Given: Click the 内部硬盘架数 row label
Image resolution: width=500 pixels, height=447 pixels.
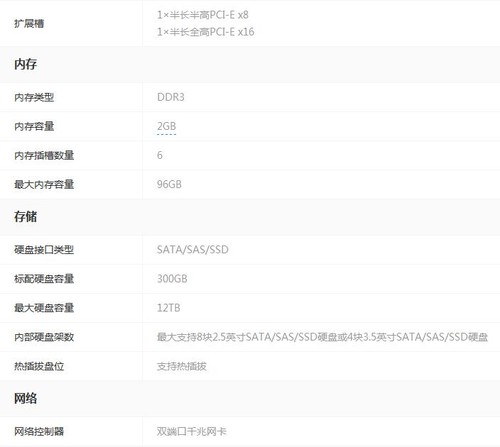Looking at the screenshot, I should click(x=44, y=337).
